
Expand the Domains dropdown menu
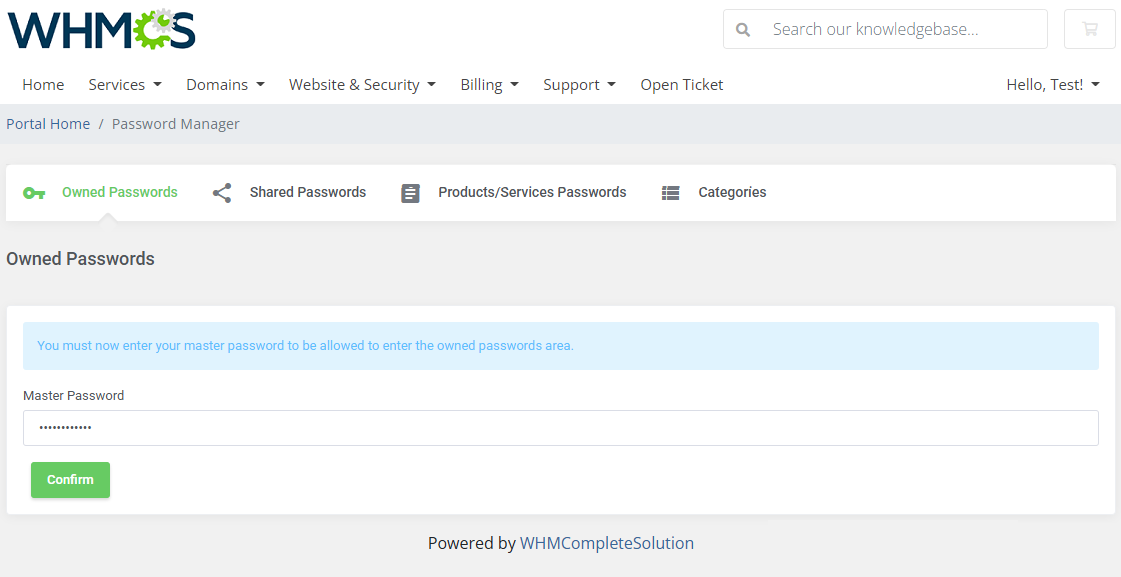pyautogui.click(x=225, y=84)
